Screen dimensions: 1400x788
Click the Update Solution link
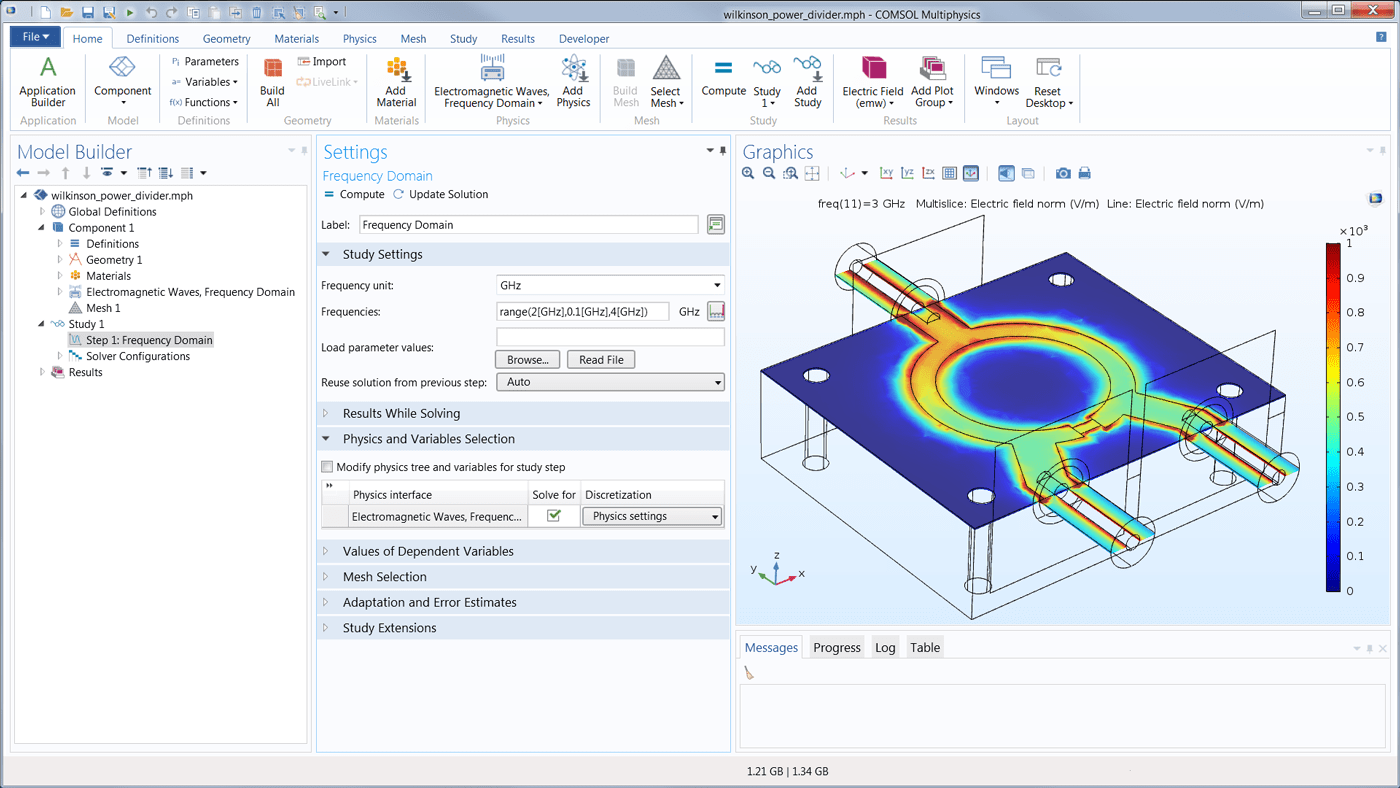tap(447, 195)
